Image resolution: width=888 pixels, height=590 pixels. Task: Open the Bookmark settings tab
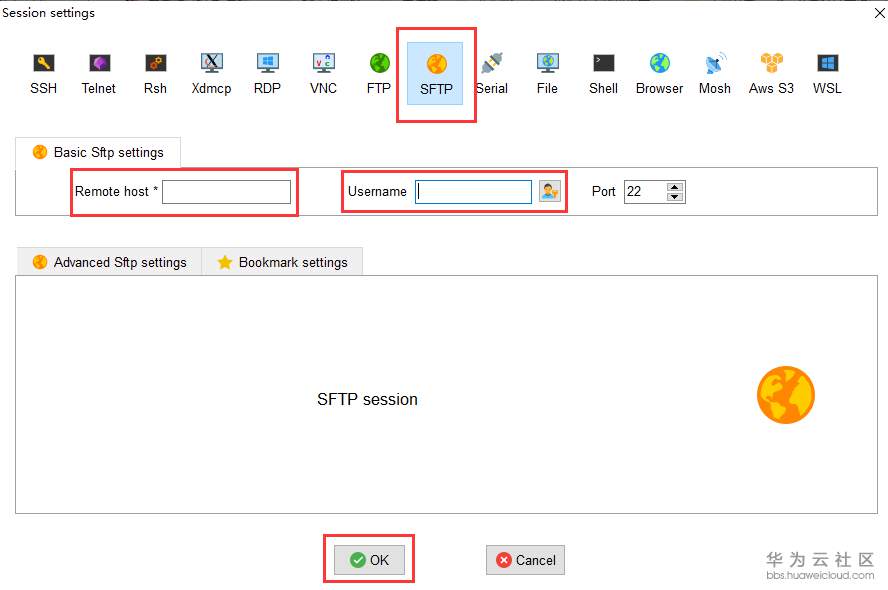tap(282, 262)
